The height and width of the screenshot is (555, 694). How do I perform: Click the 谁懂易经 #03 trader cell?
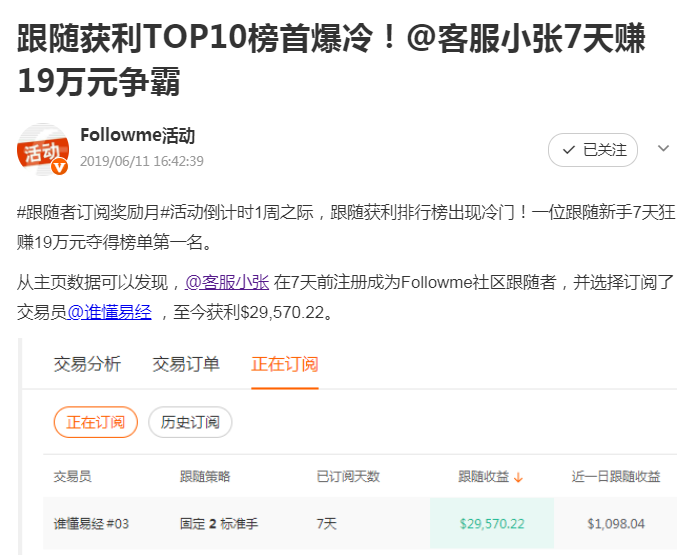coord(91,524)
